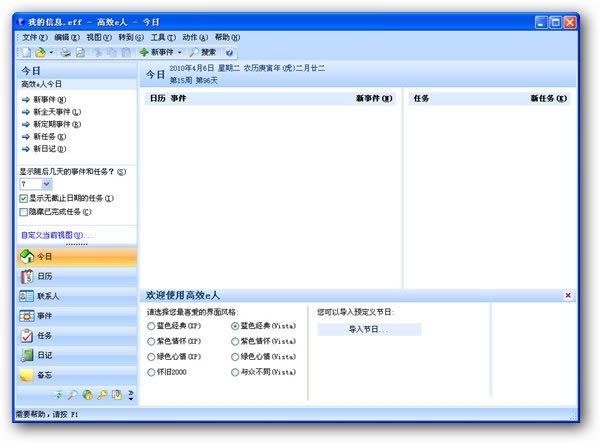Click 新事件 (N) in the calendar header
Viewport: 600px width, 443px height.
tap(374, 98)
